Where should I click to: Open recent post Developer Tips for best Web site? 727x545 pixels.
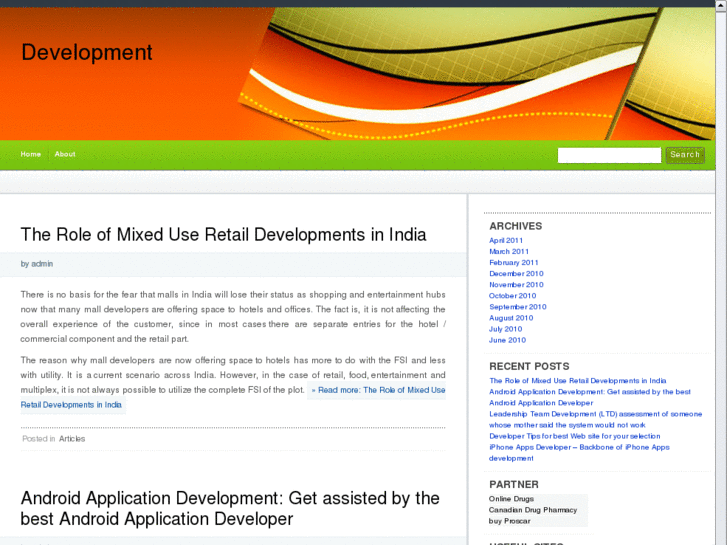pos(574,436)
